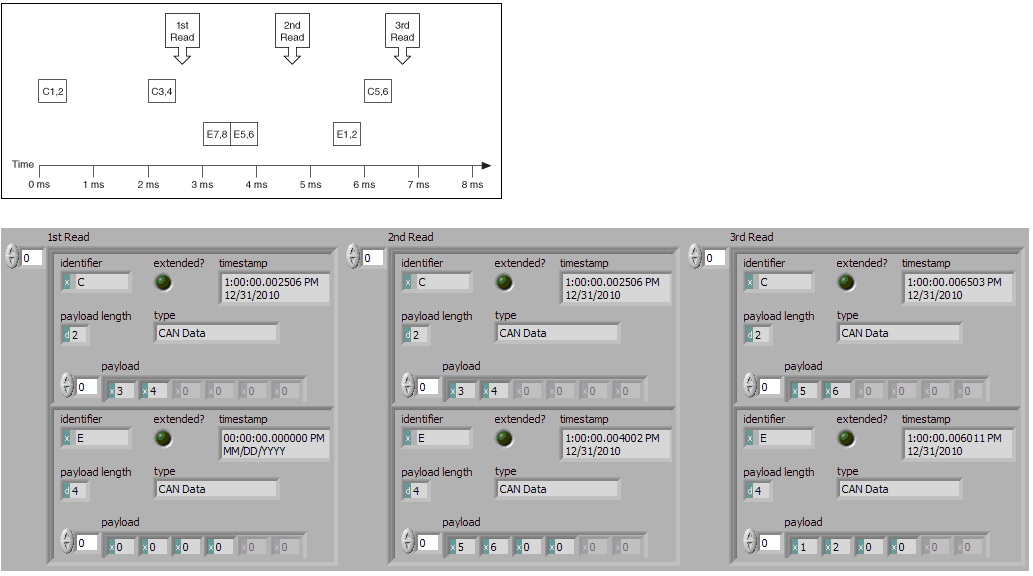Screen dimensions: 1033x576
Task: Select payload byte value 4 in 1st Read
Action: coord(150,390)
